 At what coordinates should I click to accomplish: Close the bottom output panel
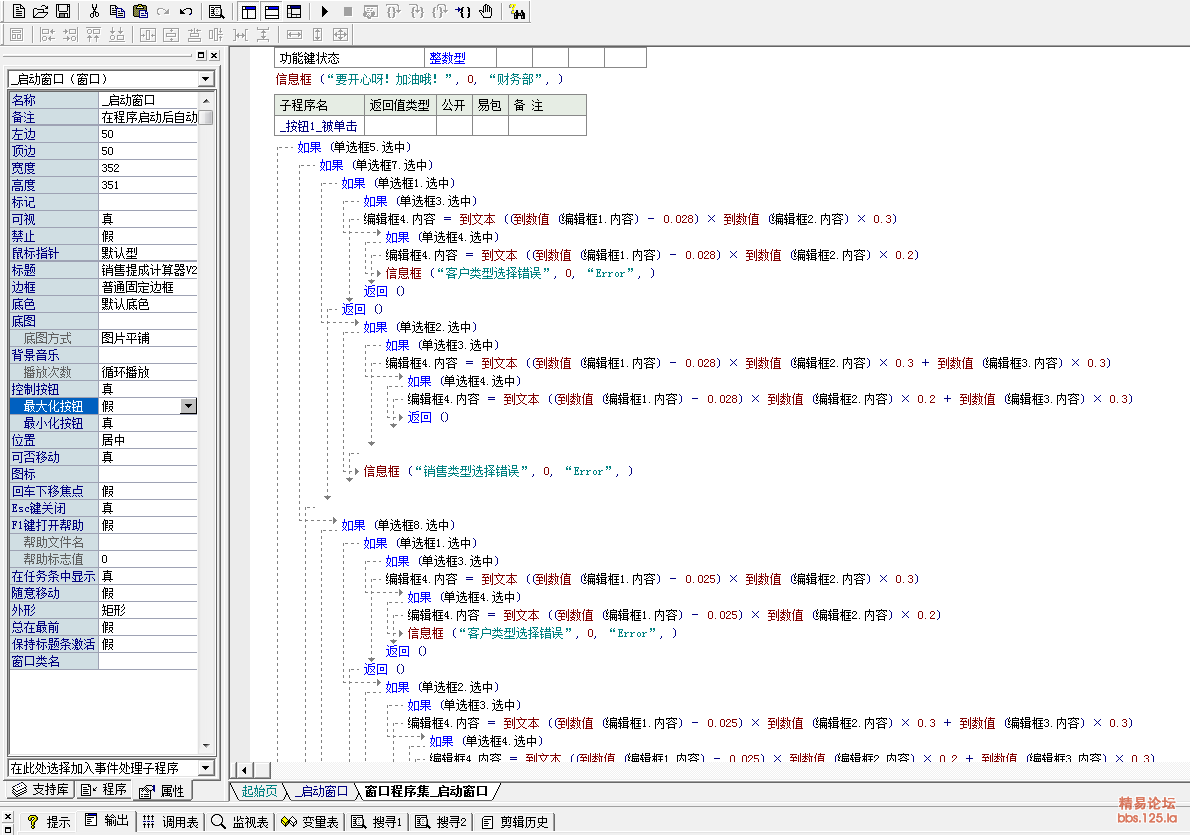[8, 817]
